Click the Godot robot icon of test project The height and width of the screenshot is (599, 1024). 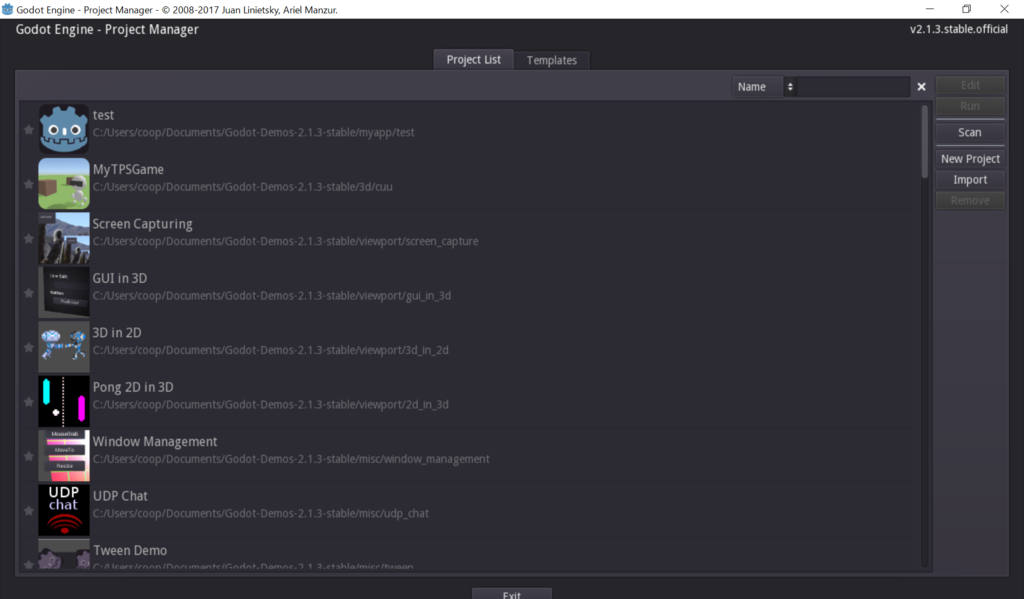(x=64, y=129)
